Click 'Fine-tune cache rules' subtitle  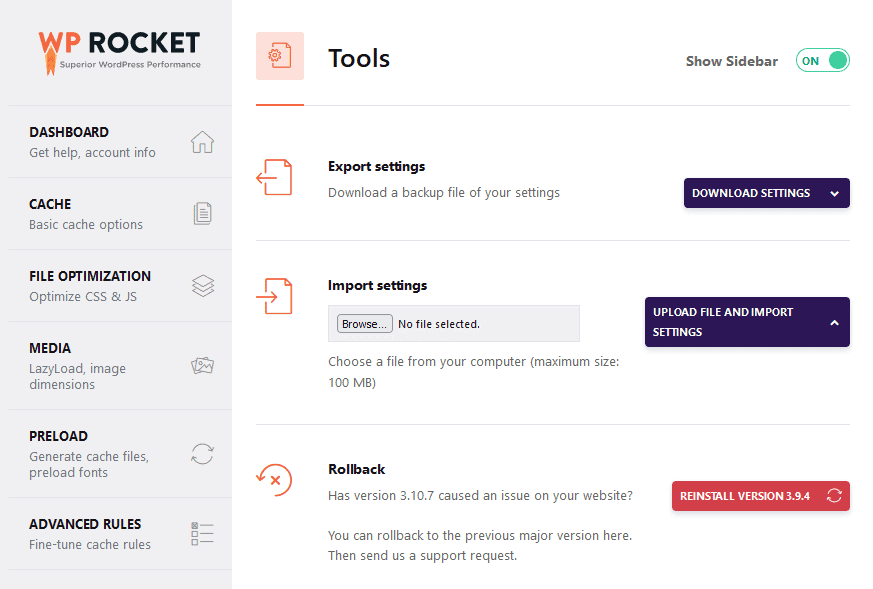(x=90, y=544)
